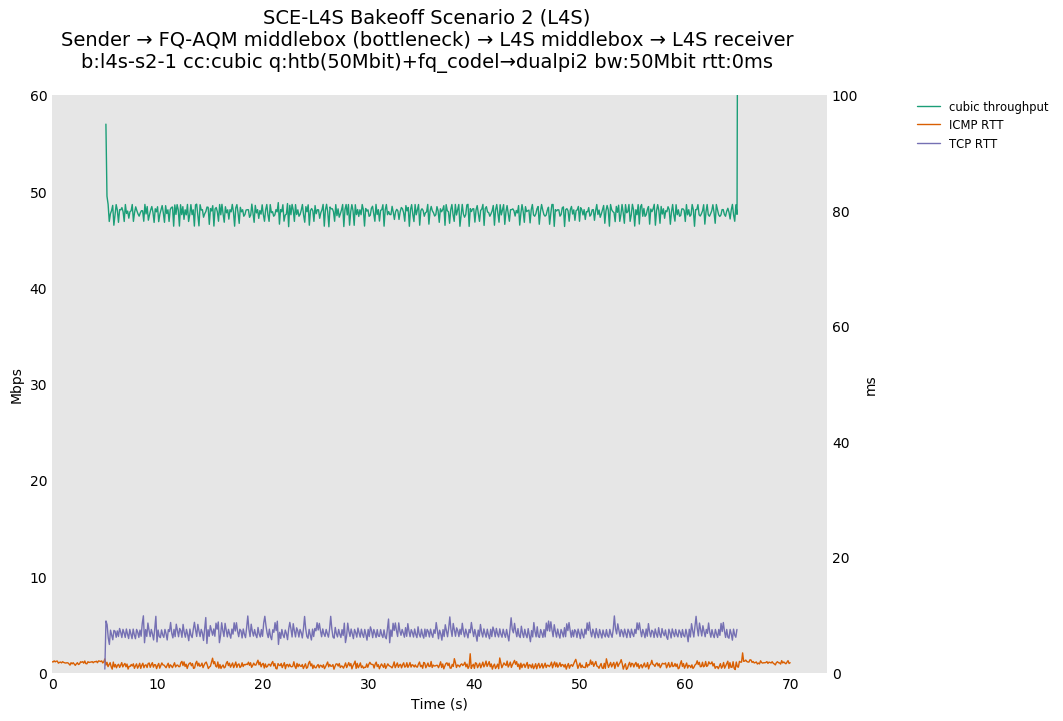Click the 30 tick on the time axis
This screenshot has width=1063, height=721.
pyautogui.click(x=368, y=684)
